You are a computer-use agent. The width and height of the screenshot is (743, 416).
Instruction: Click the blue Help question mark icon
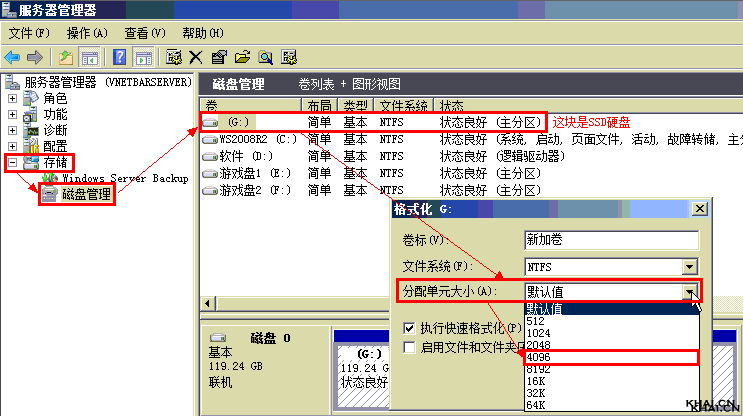[x=120, y=57]
